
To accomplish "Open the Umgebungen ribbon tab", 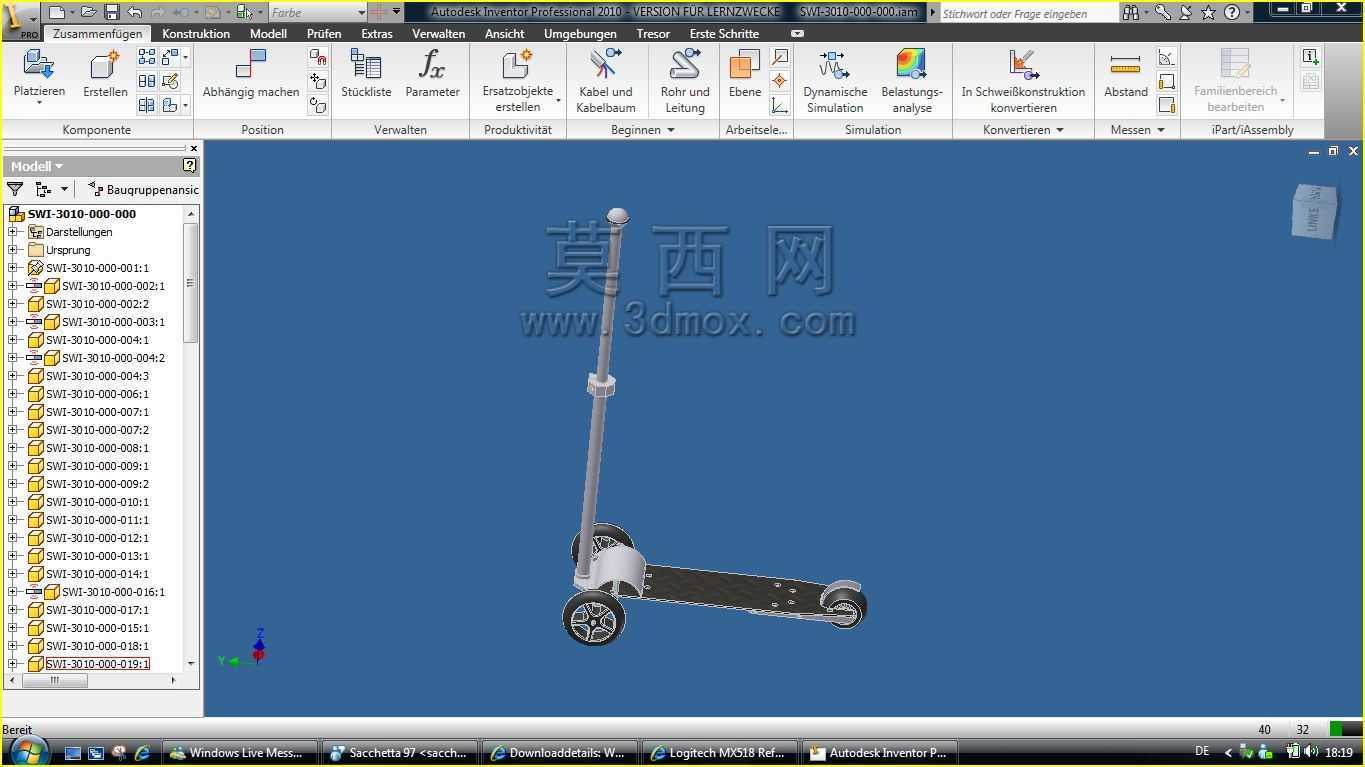I will 580,33.
